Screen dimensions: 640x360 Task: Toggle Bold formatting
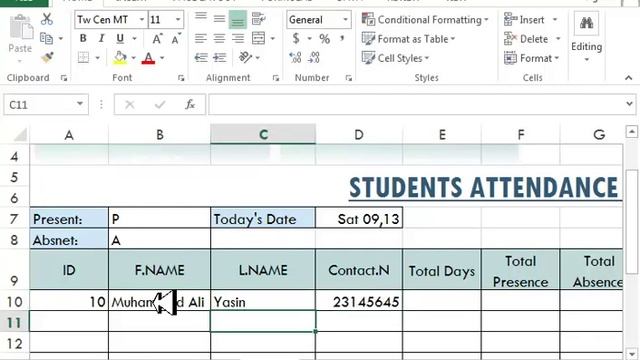pos(83,38)
